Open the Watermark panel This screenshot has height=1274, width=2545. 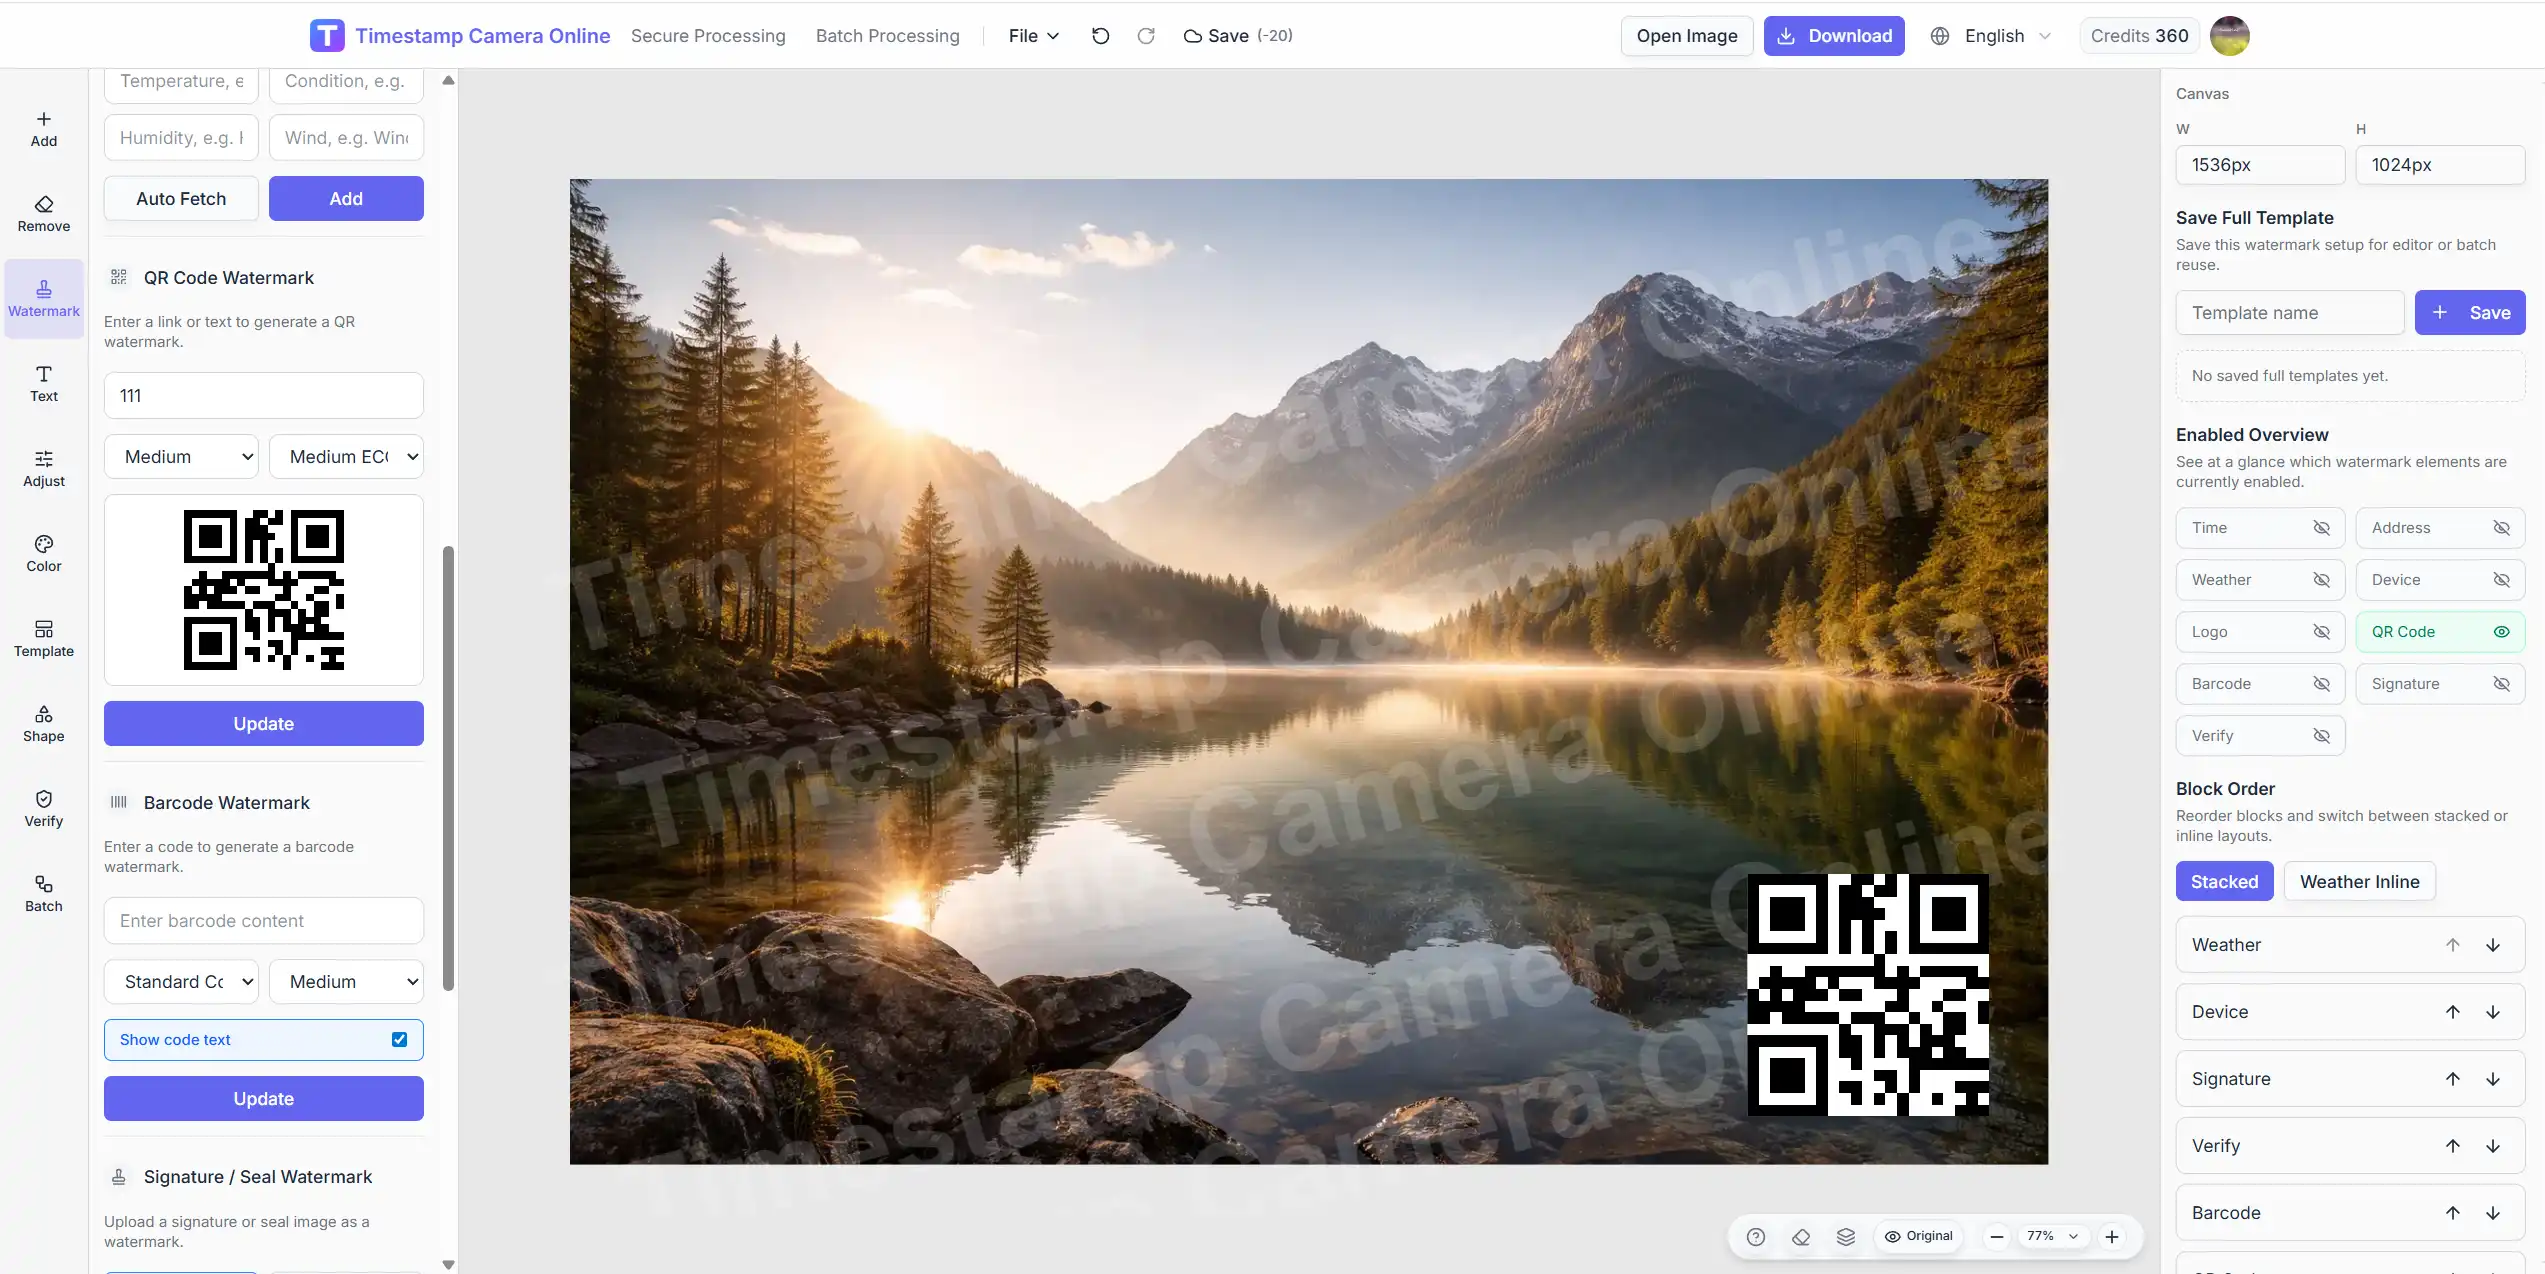pos(44,299)
